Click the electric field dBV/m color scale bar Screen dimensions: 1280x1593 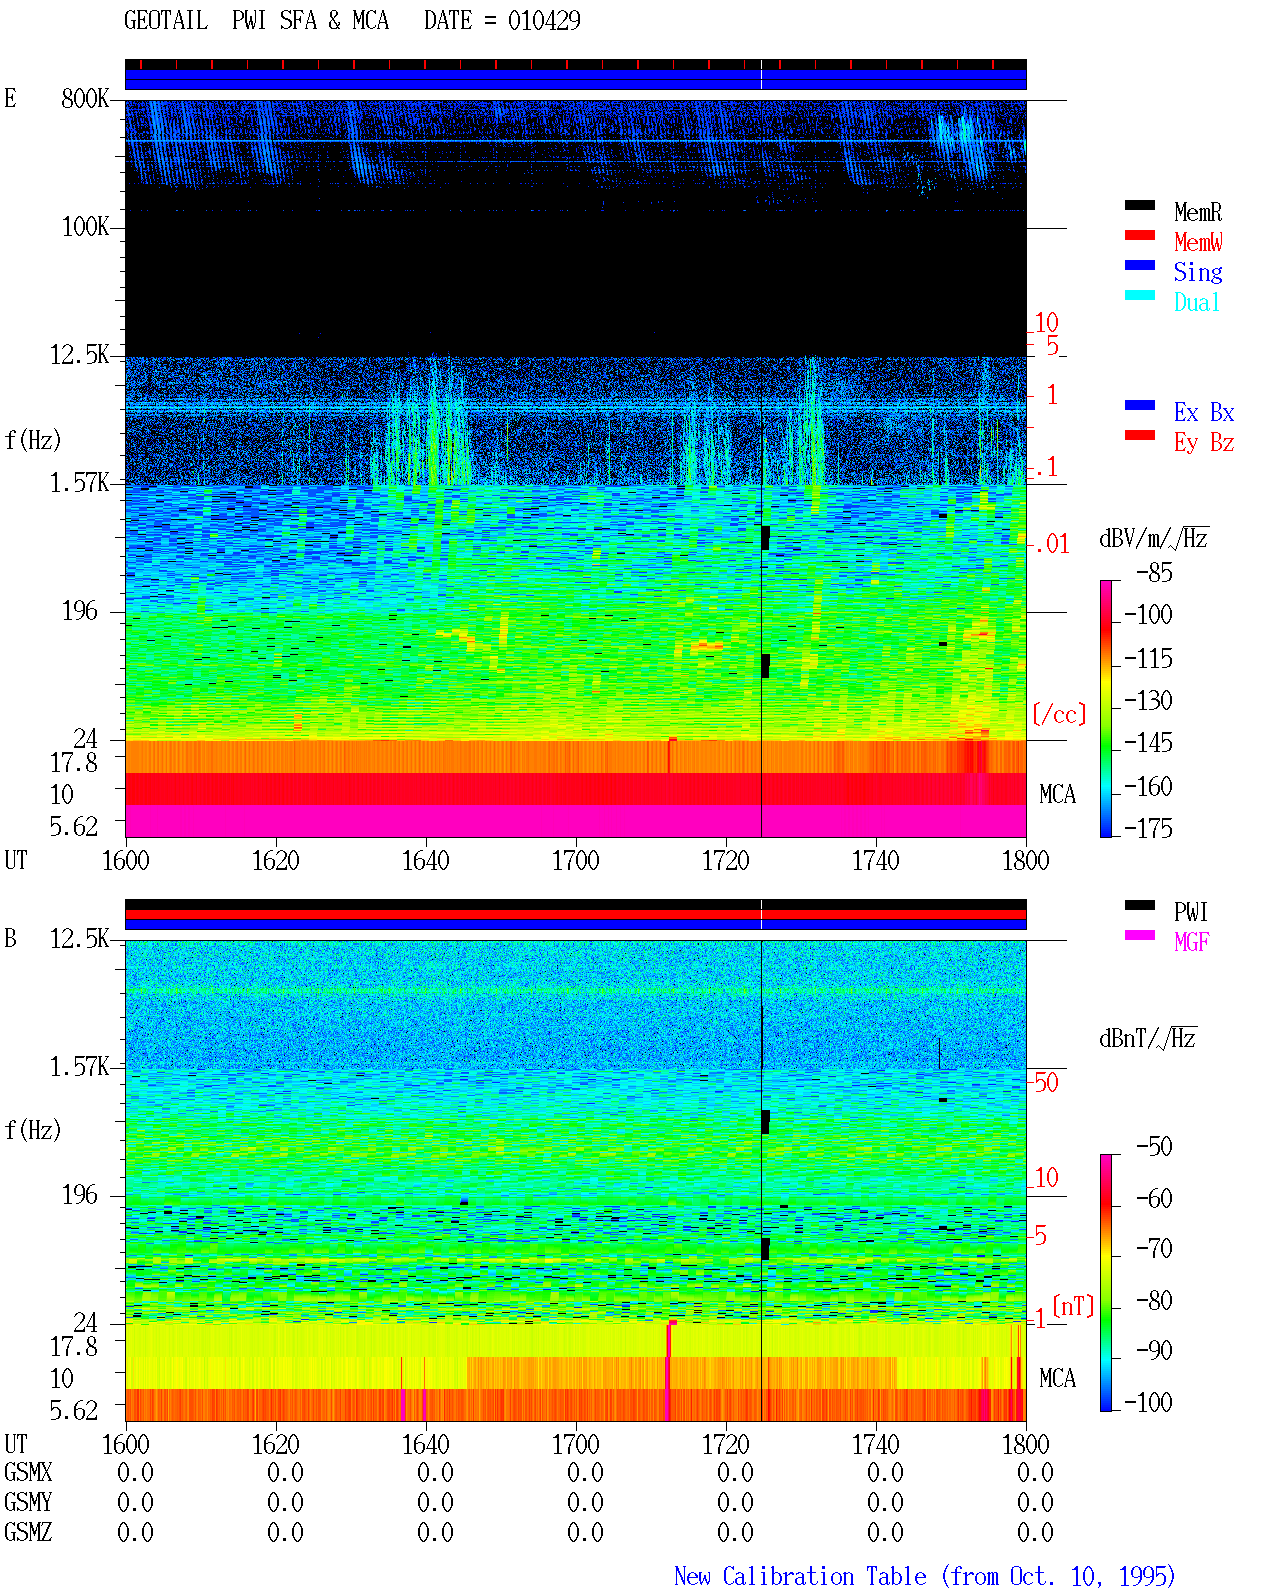coord(1106,708)
